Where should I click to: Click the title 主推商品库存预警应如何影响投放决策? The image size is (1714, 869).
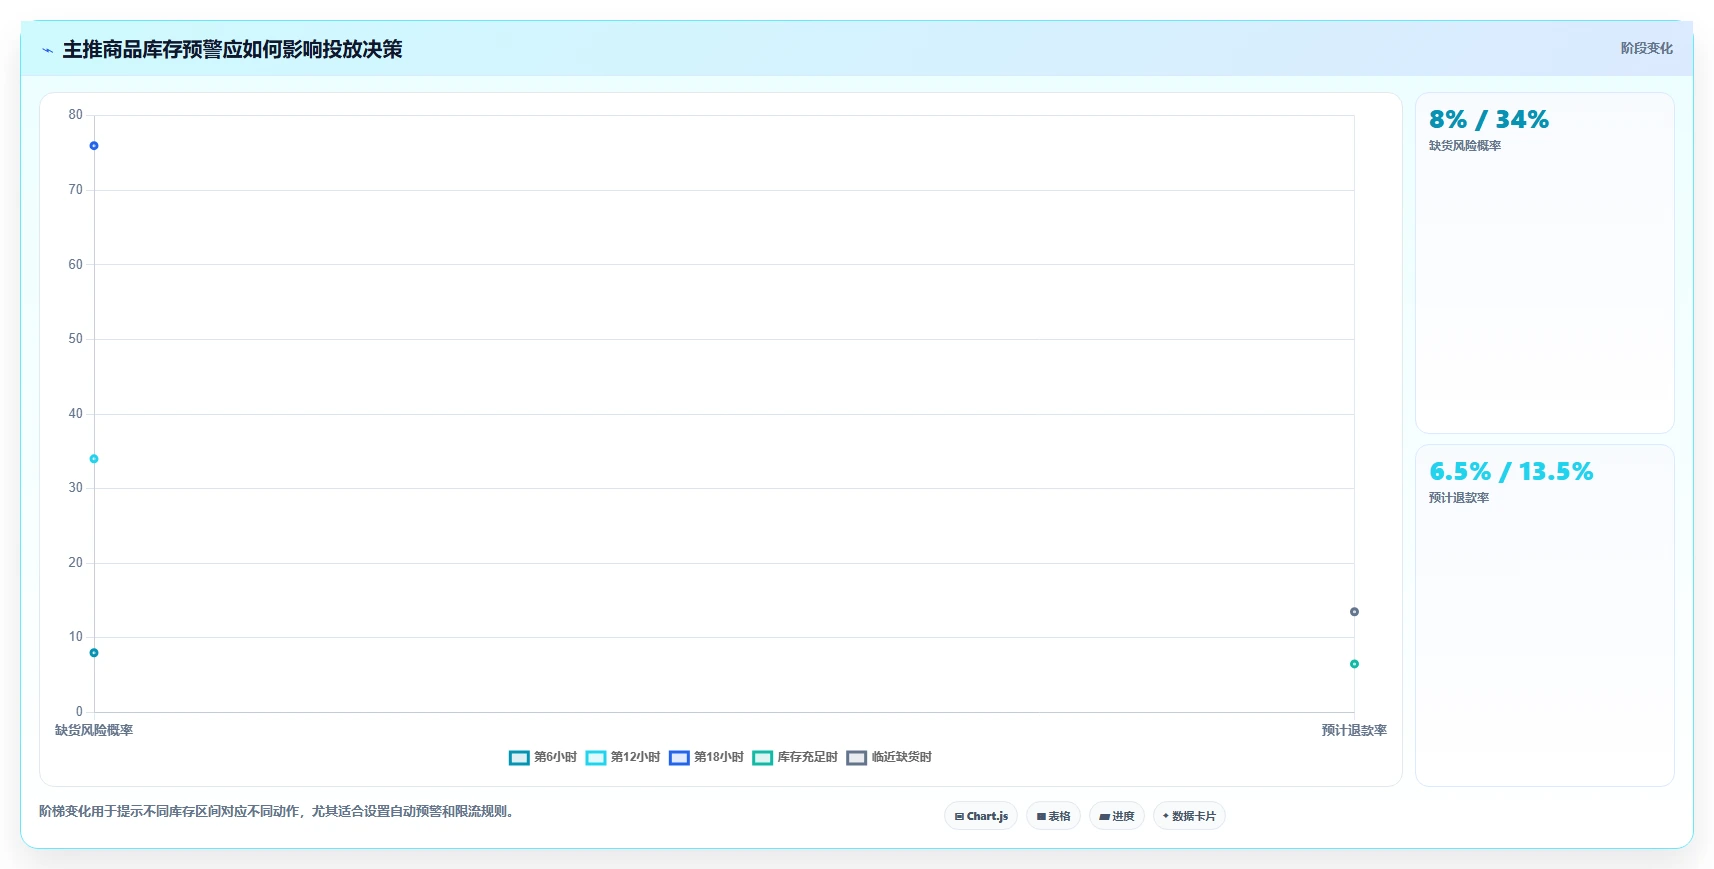coord(232,49)
